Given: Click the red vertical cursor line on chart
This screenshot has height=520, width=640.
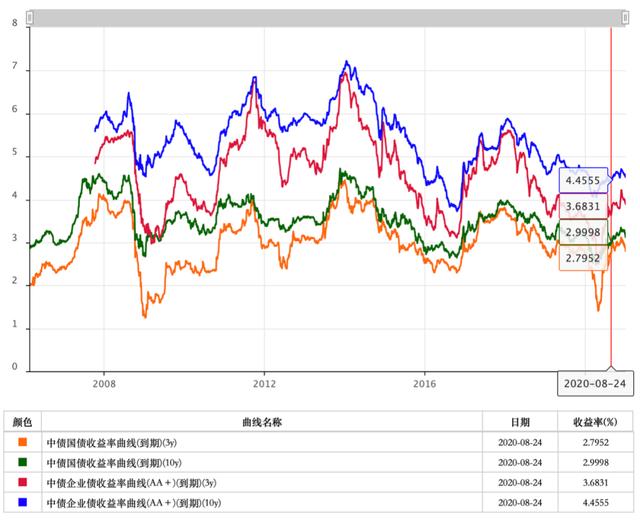Looking at the screenshot, I should click(611, 199).
